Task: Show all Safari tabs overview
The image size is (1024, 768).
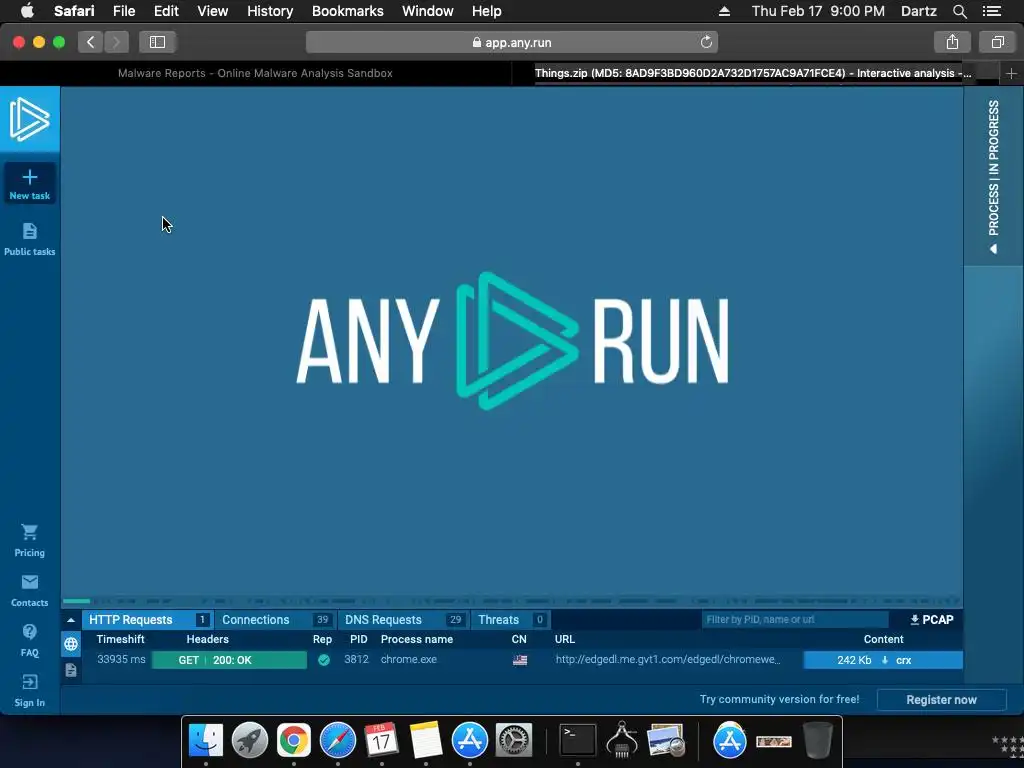Action: (x=997, y=42)
